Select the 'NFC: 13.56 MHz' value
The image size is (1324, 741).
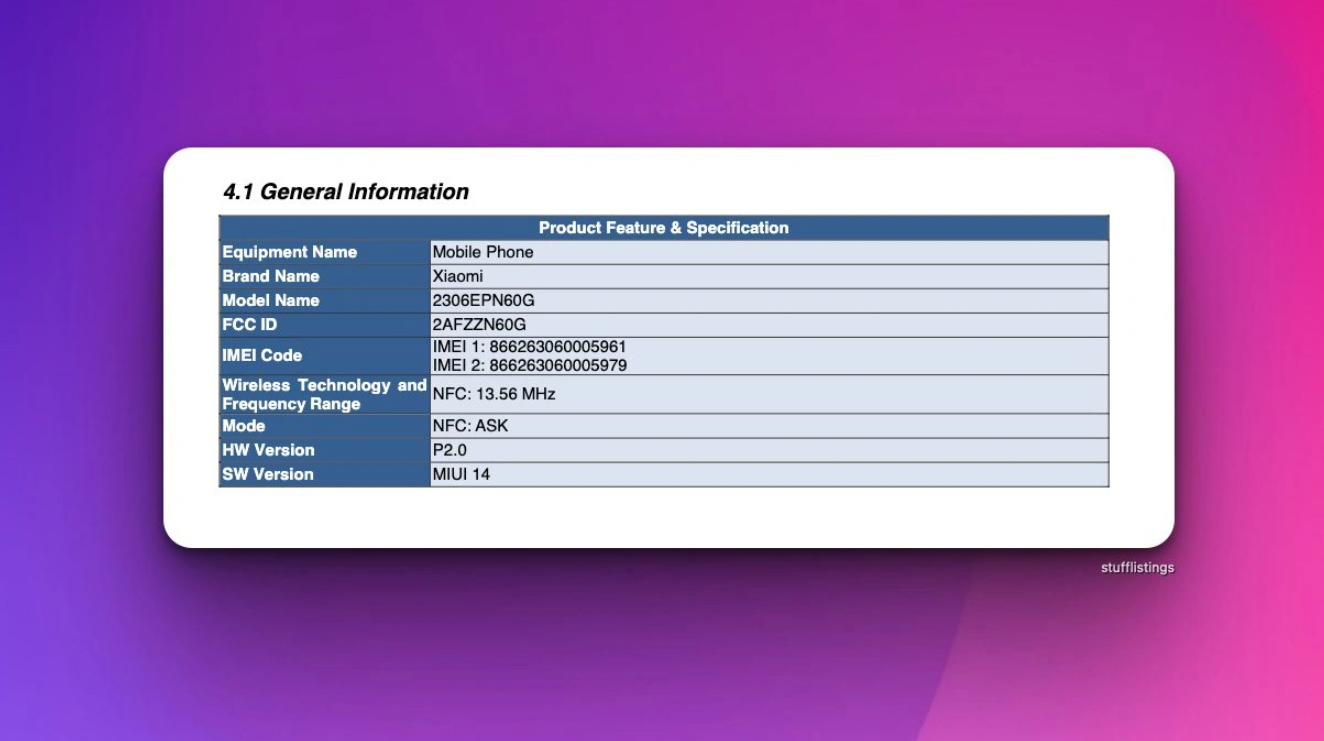click(493, 394)
